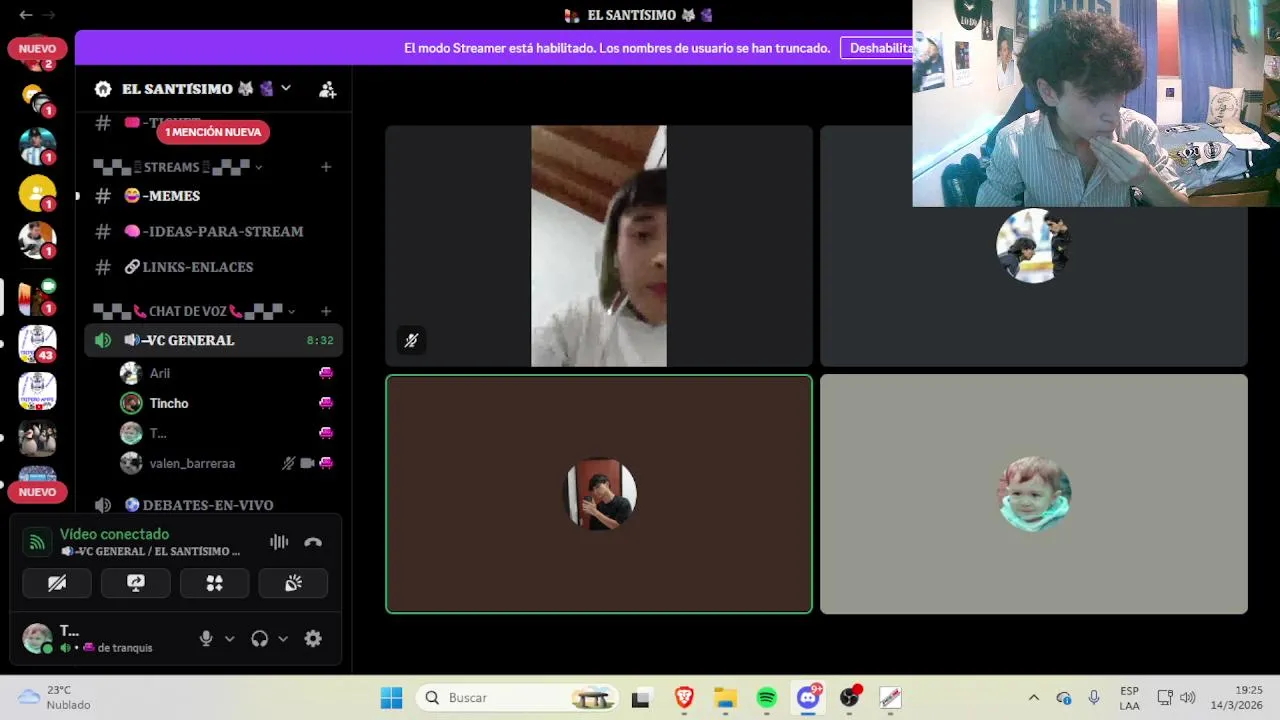Focus the webcam video tile of valen_barreraa

(599, 246)
